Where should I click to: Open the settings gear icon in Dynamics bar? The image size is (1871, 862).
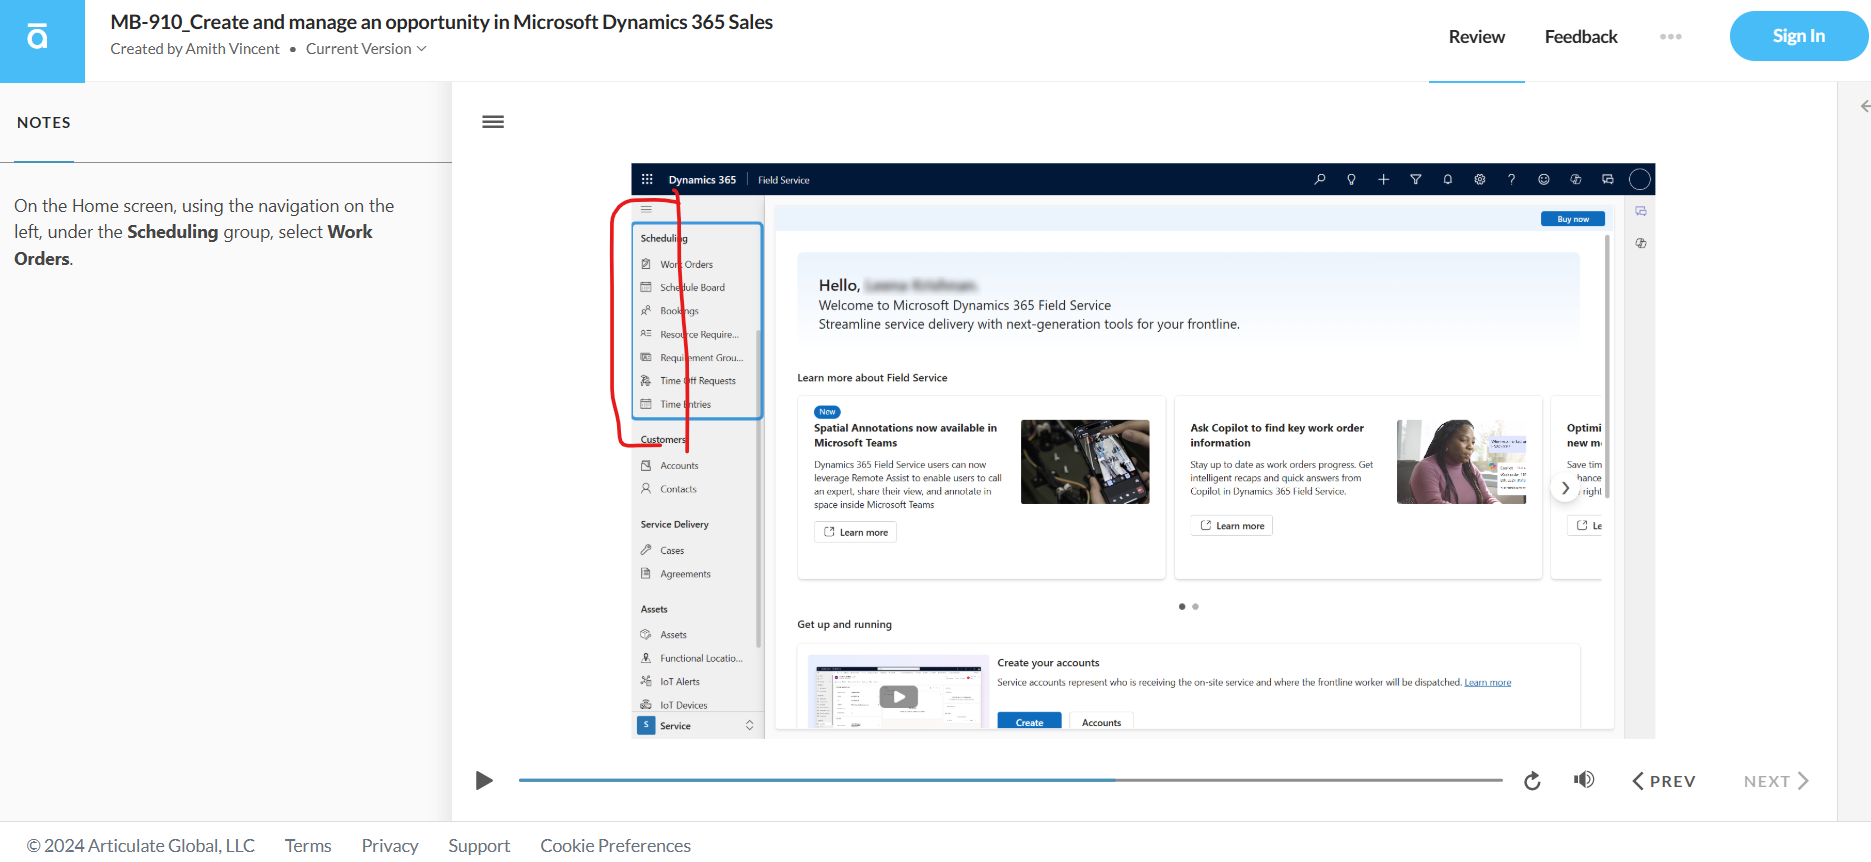(1480, 180)
